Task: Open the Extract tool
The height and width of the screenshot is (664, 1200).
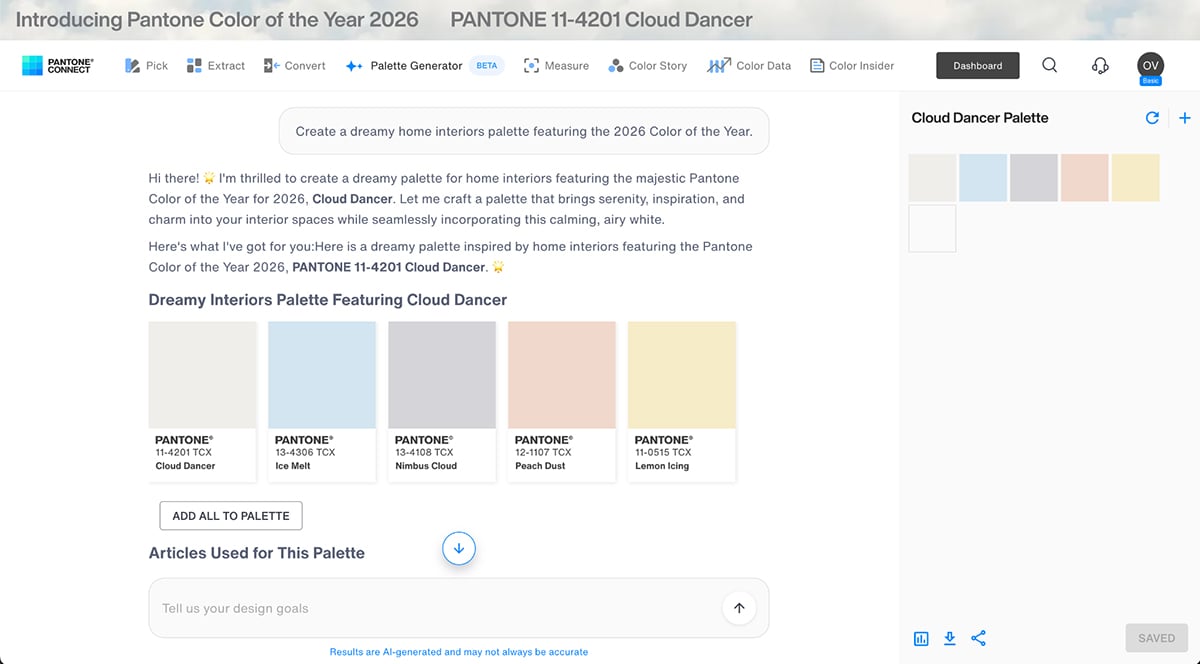Action: click(x=215, y=65)
